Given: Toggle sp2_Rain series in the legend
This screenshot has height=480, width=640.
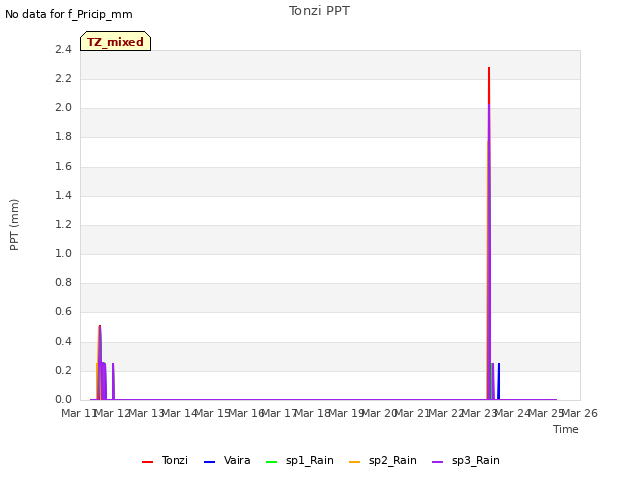Looking at the screenshot, I should pos(383,460).
